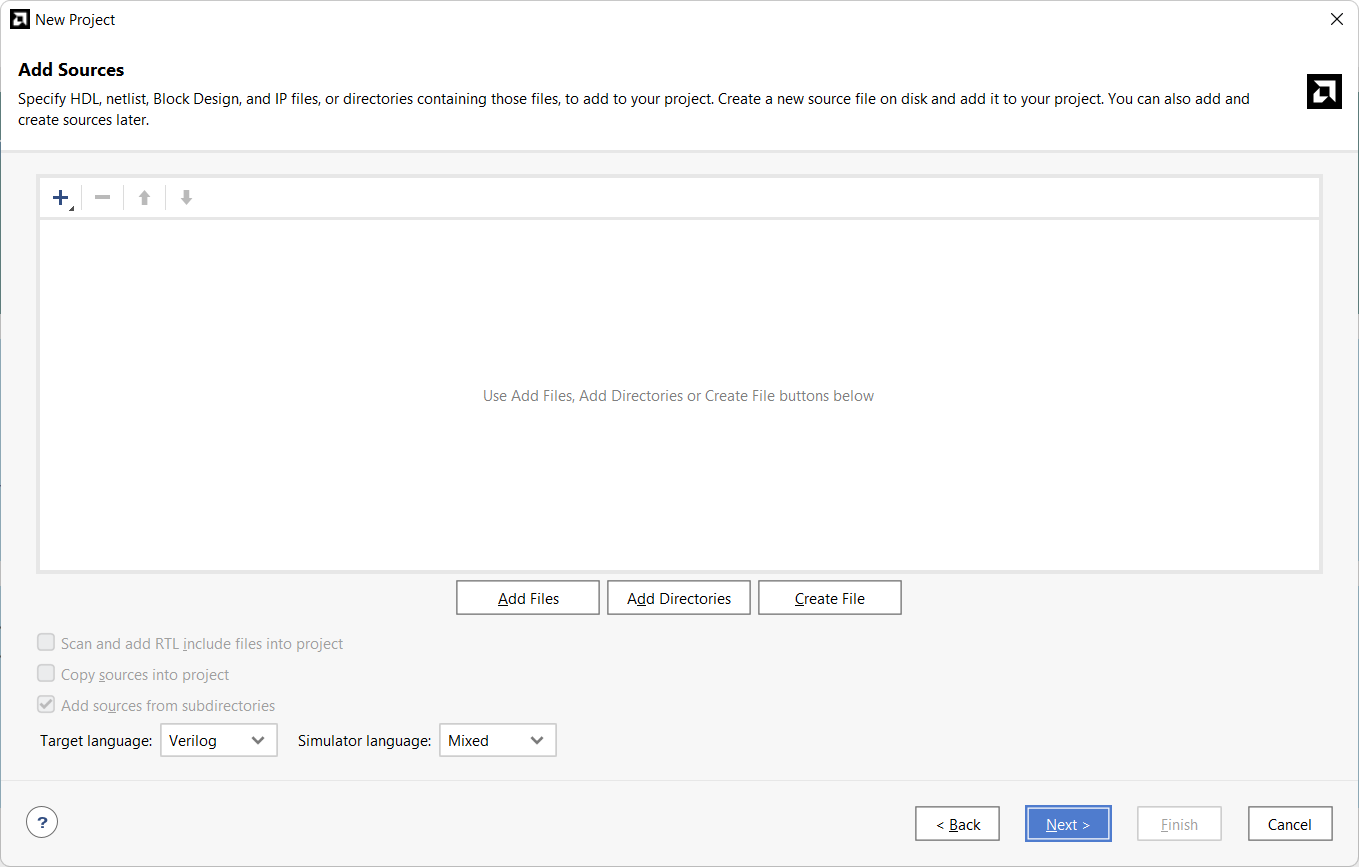Click the Create File button
The height and width of the screenshot is (867, 1359).
point(829,598)
